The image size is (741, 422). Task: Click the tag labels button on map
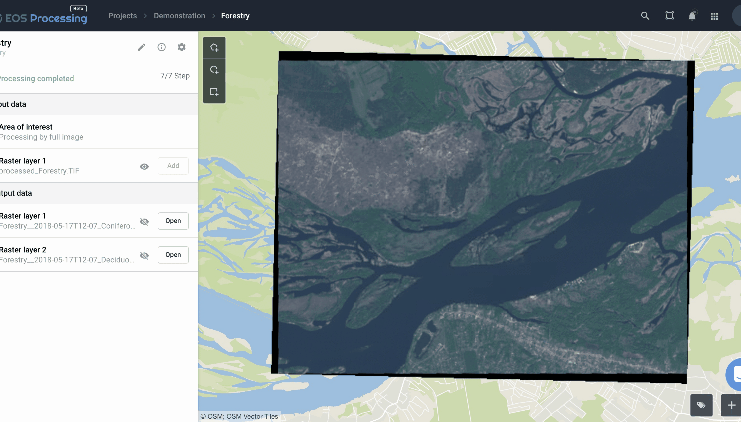pyautogui.click(x=702, y=405)
